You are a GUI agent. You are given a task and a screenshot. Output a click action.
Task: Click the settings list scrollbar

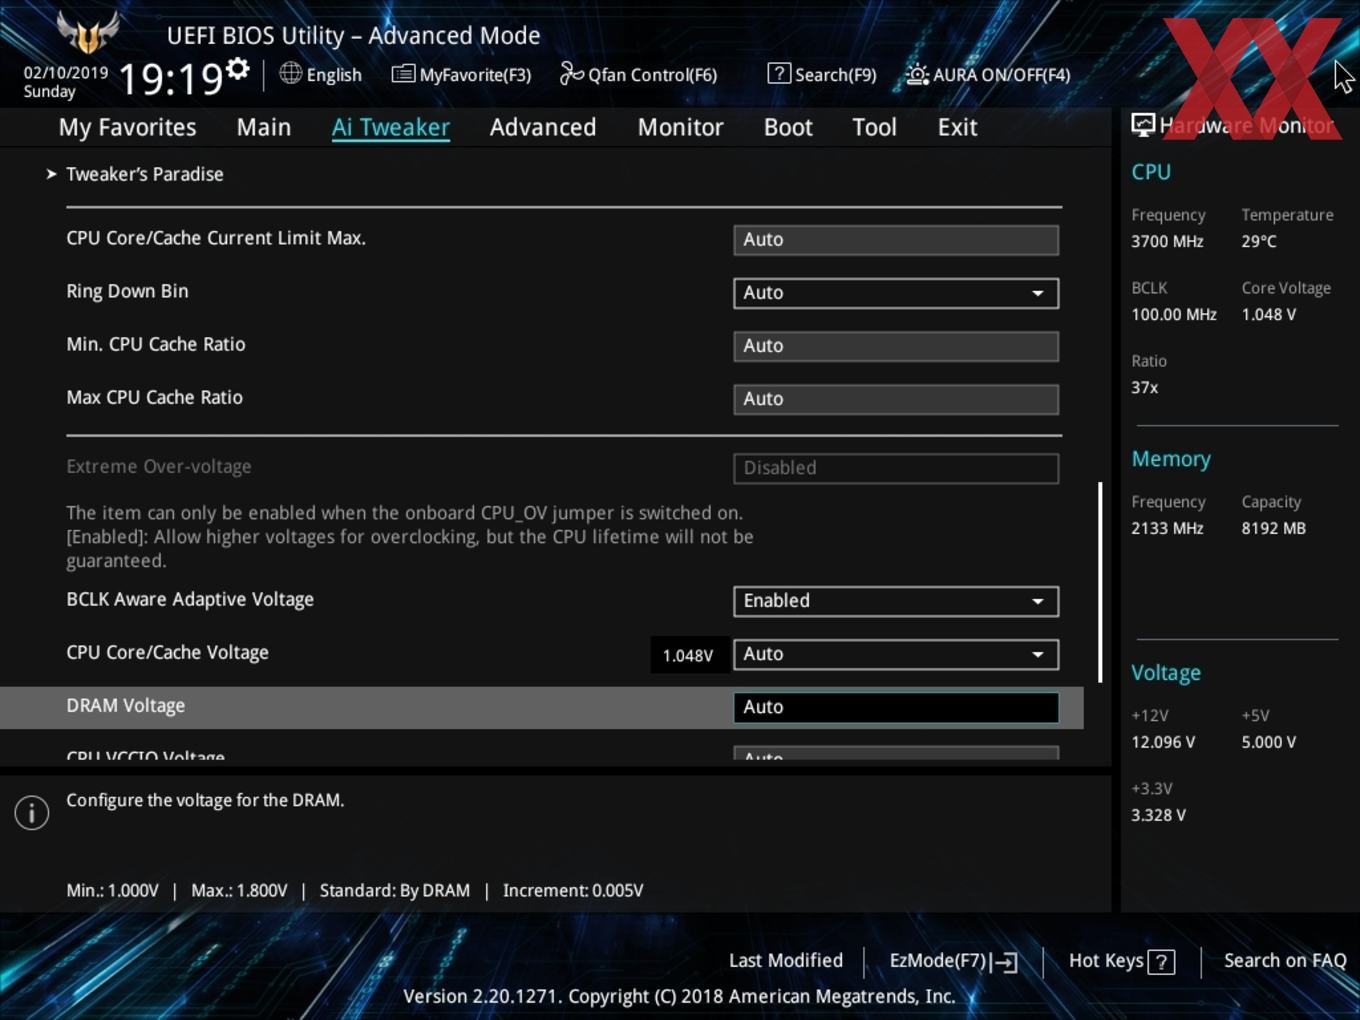click(1100, 582)
